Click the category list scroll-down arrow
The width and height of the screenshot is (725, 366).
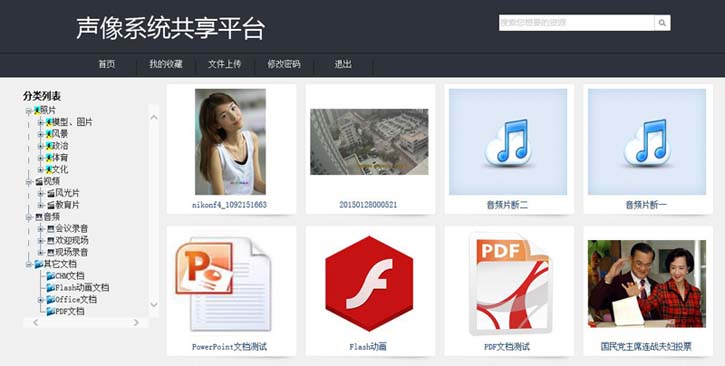pyautogui.click(x=154, y=305)
